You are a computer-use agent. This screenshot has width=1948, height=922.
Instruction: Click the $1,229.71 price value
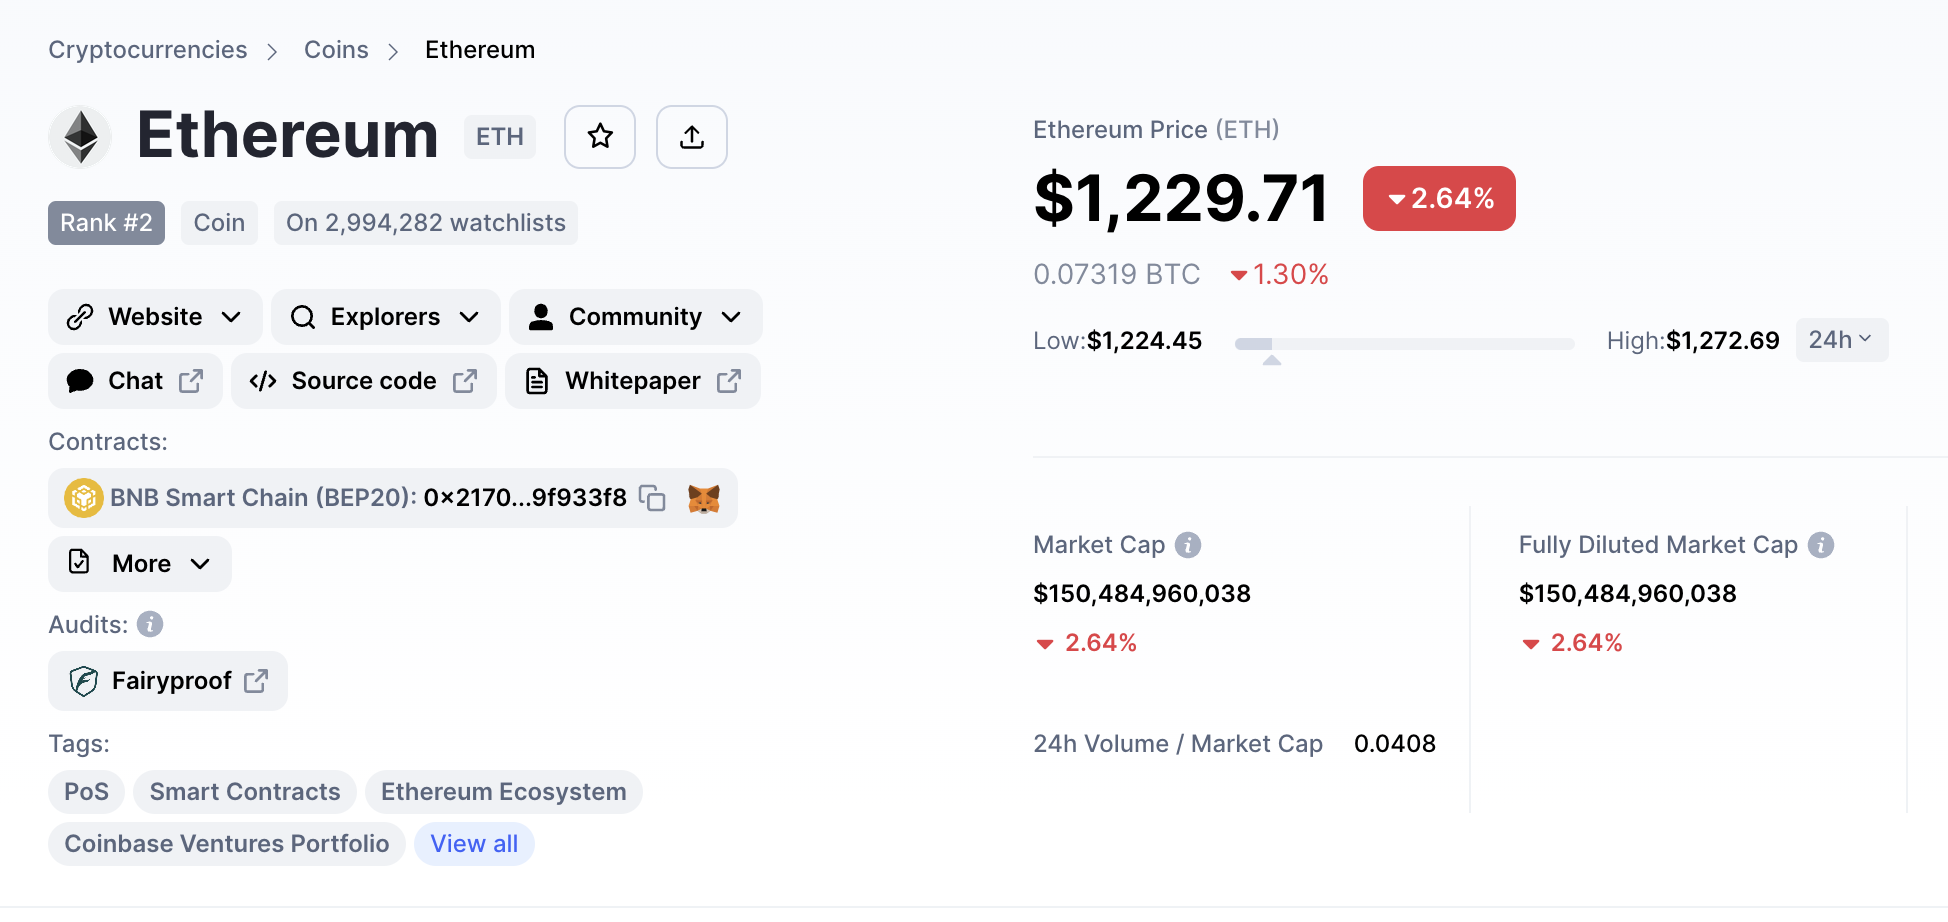click(x=1181, y=198)
